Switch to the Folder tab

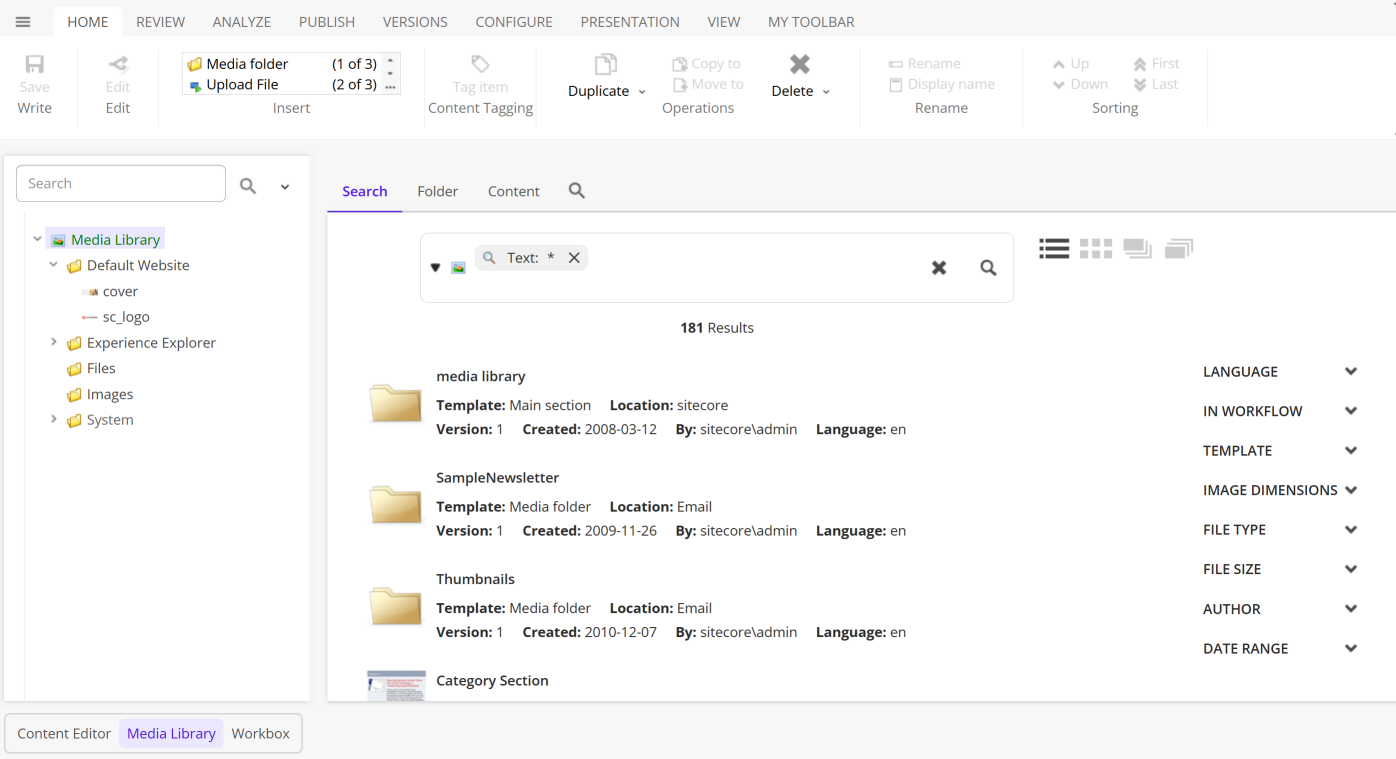(438, 191)
